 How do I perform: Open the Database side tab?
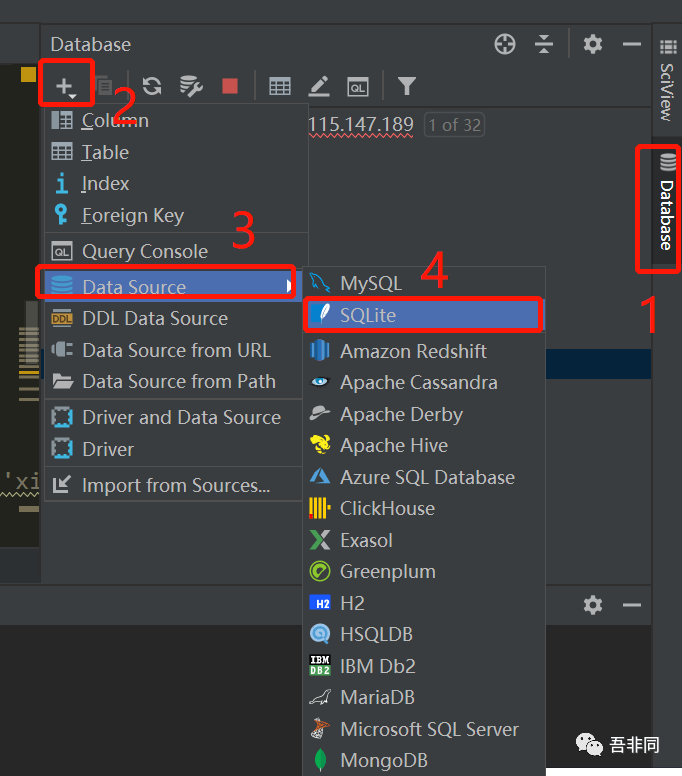click(x=667, y=203)
